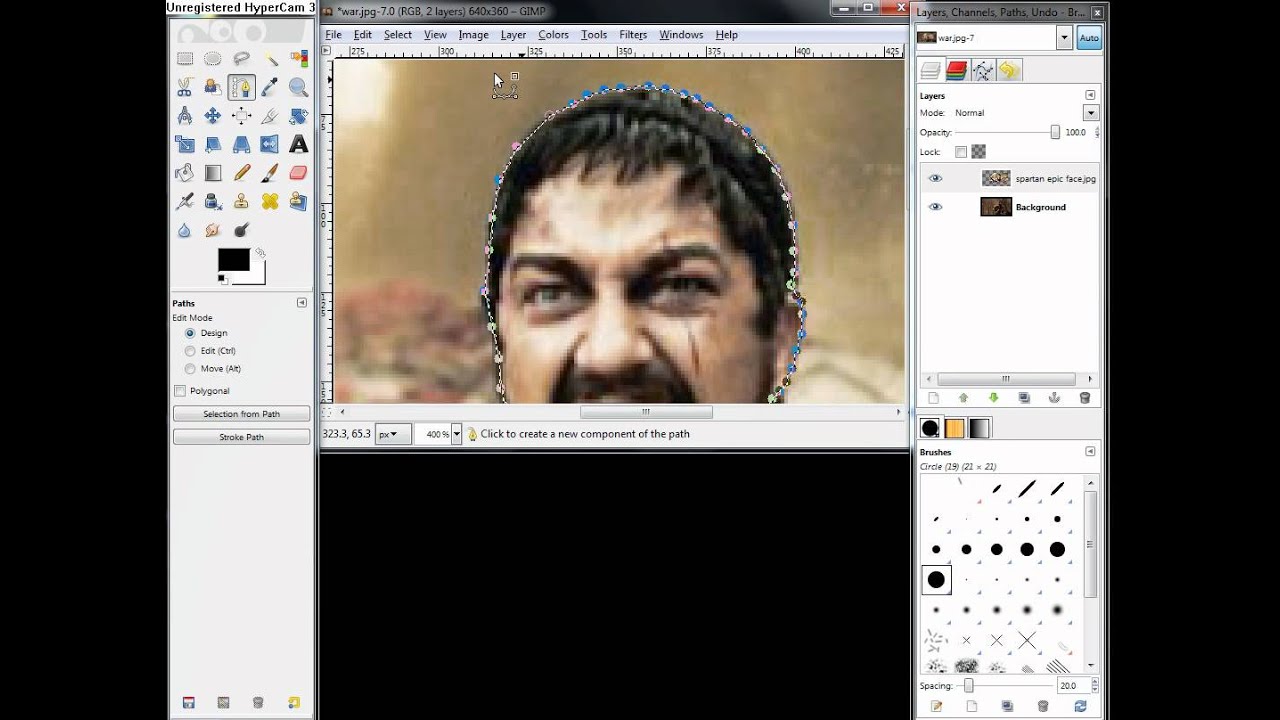Select the Scissors Select tool

[x=184, y=88]
